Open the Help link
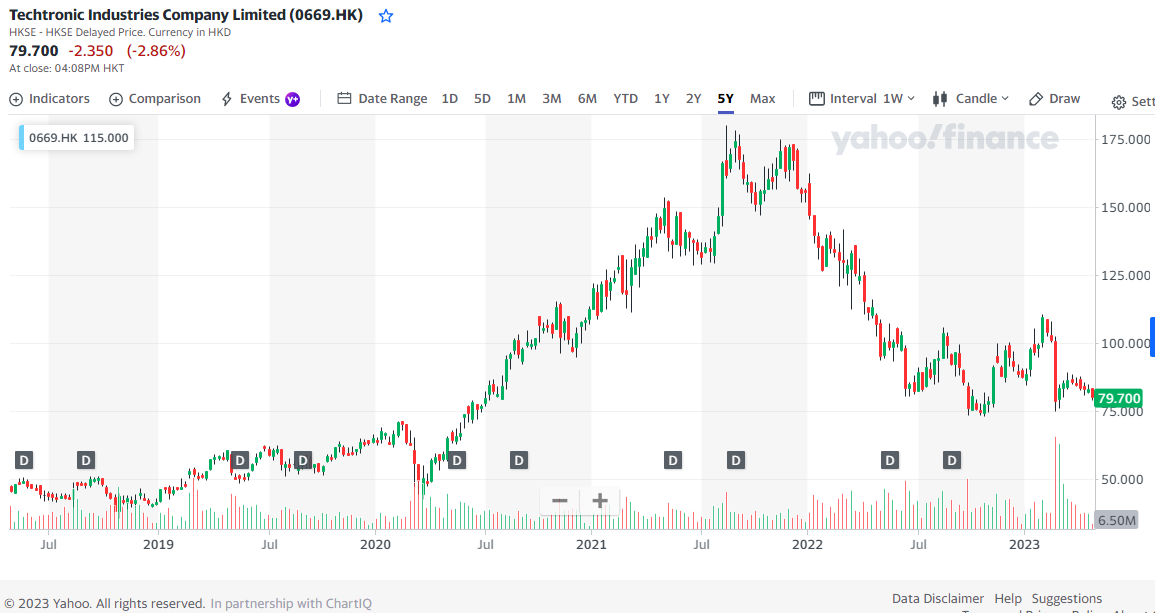The width and height of the screenshot is (1155, 613). [x=1008, y=598]
